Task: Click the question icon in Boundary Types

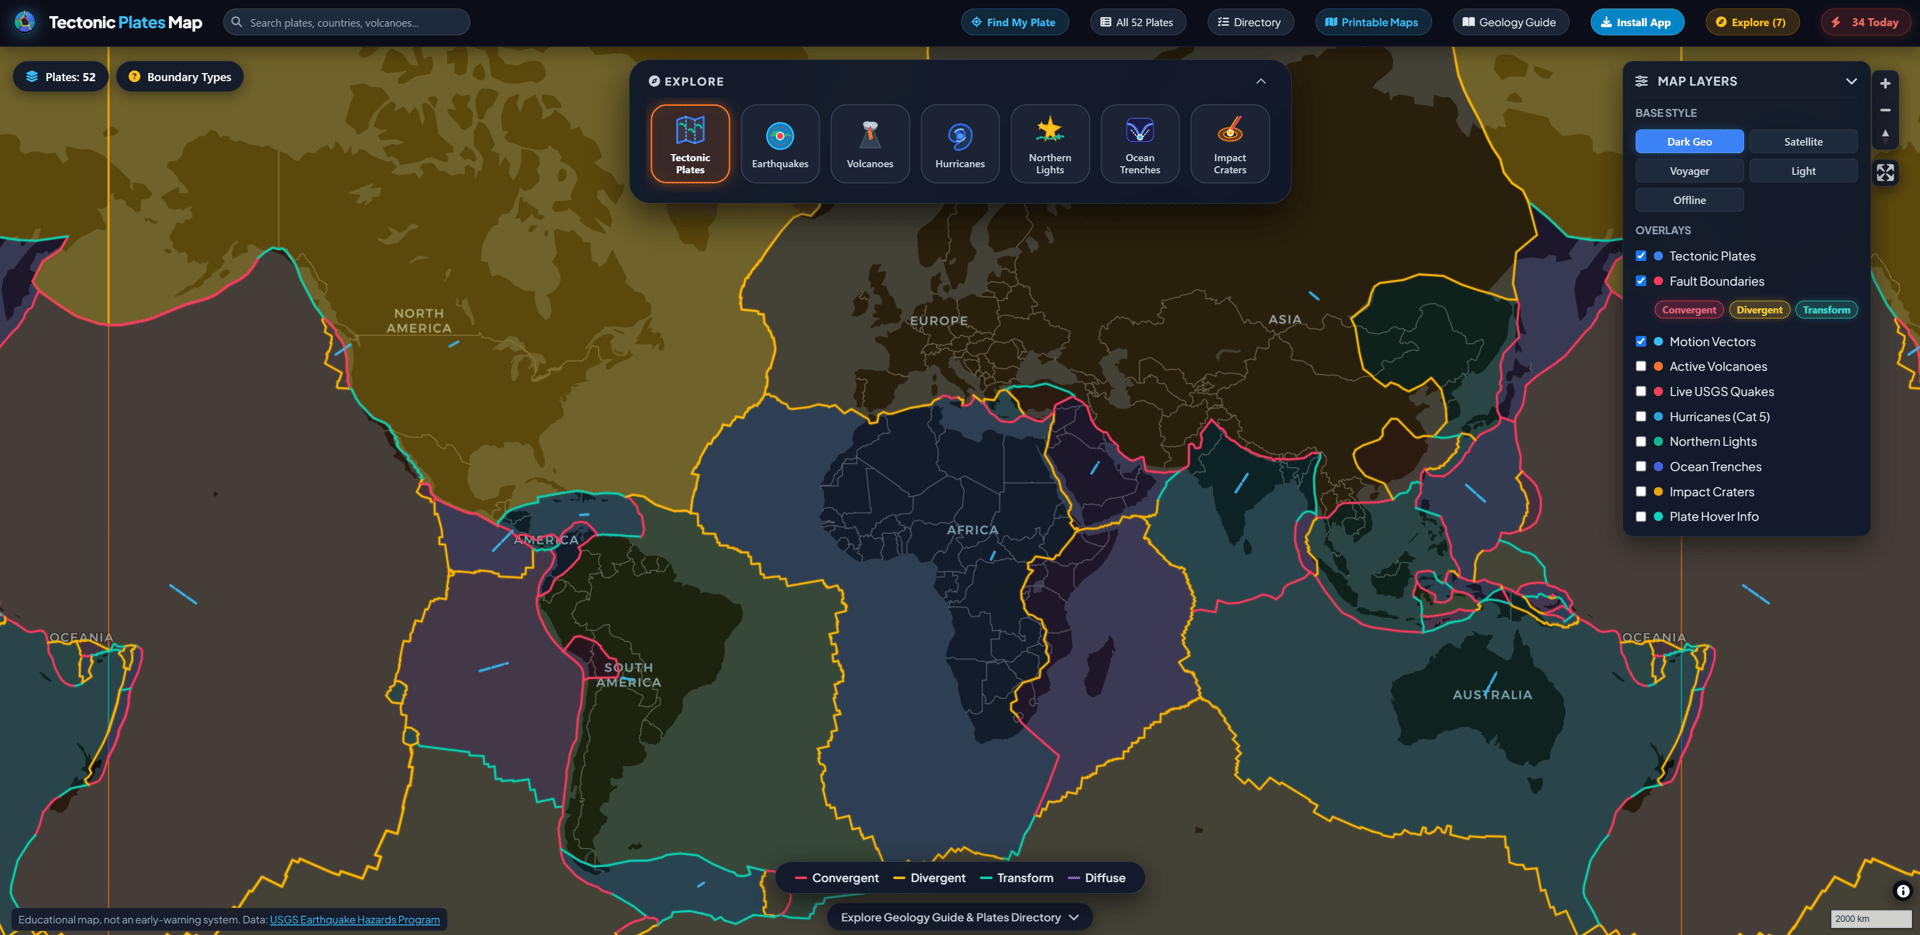Action: (x=134, y=77)
